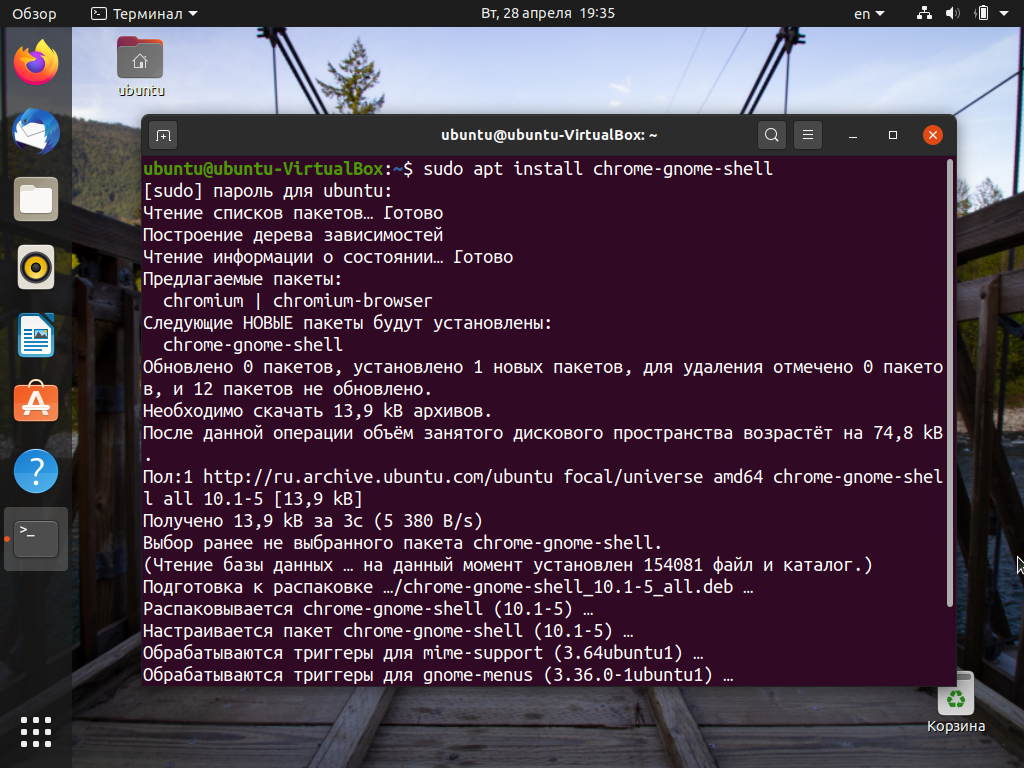Show applications grid button
This screenshot has height=768, width=1024.
point(36,732)
